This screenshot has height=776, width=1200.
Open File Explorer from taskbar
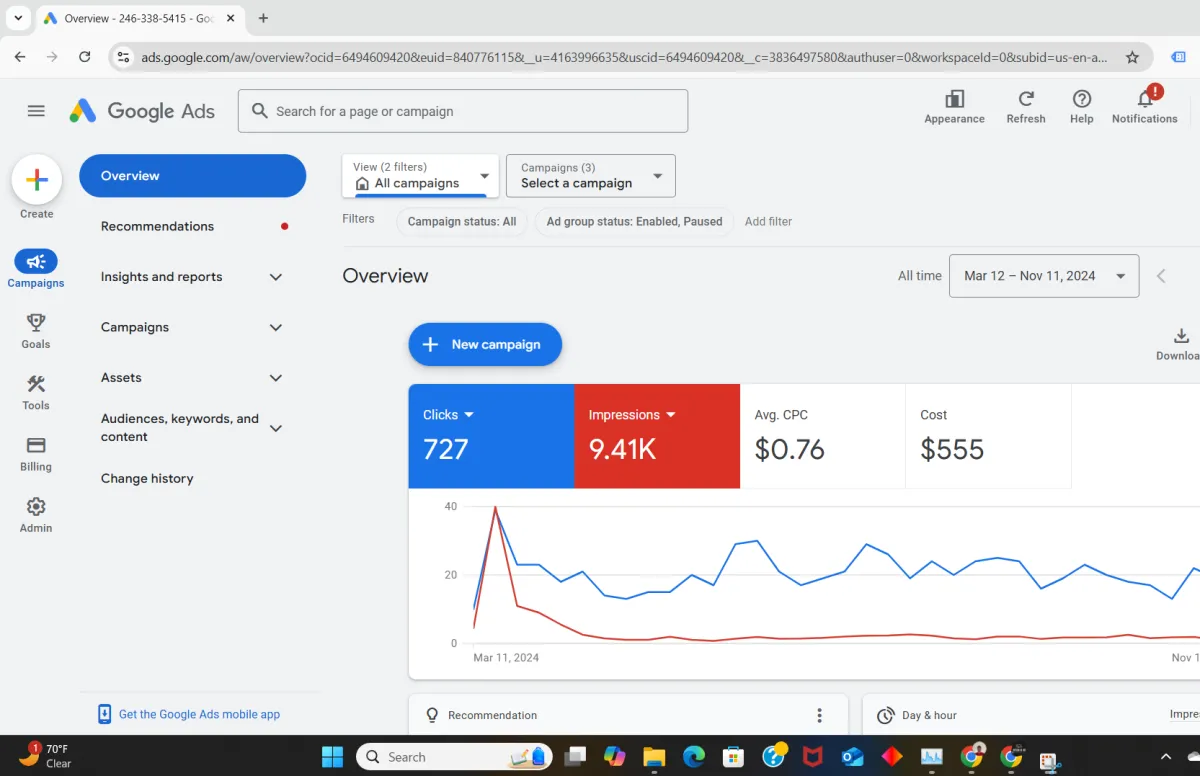(x=654, y=756)
